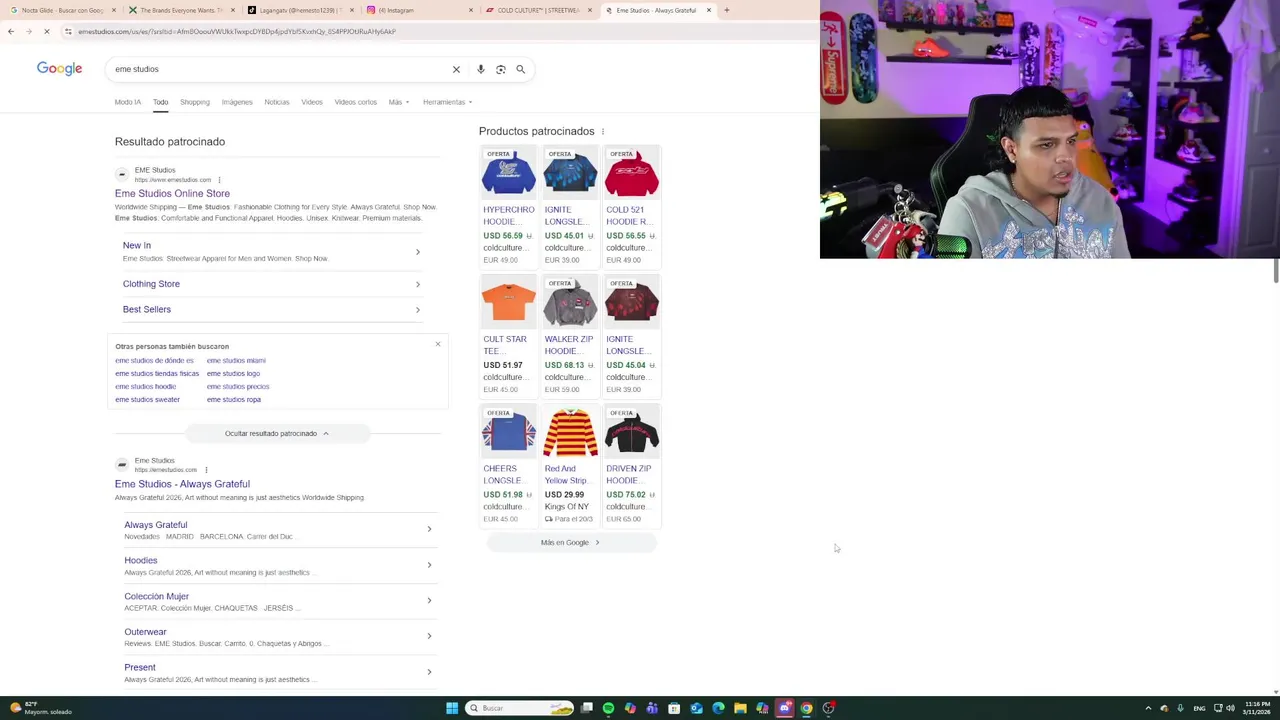This screenshot has height=720, width=1280.
Task: Open Microsoft Edge from the taskbar
Action: [x=718, y=708]
